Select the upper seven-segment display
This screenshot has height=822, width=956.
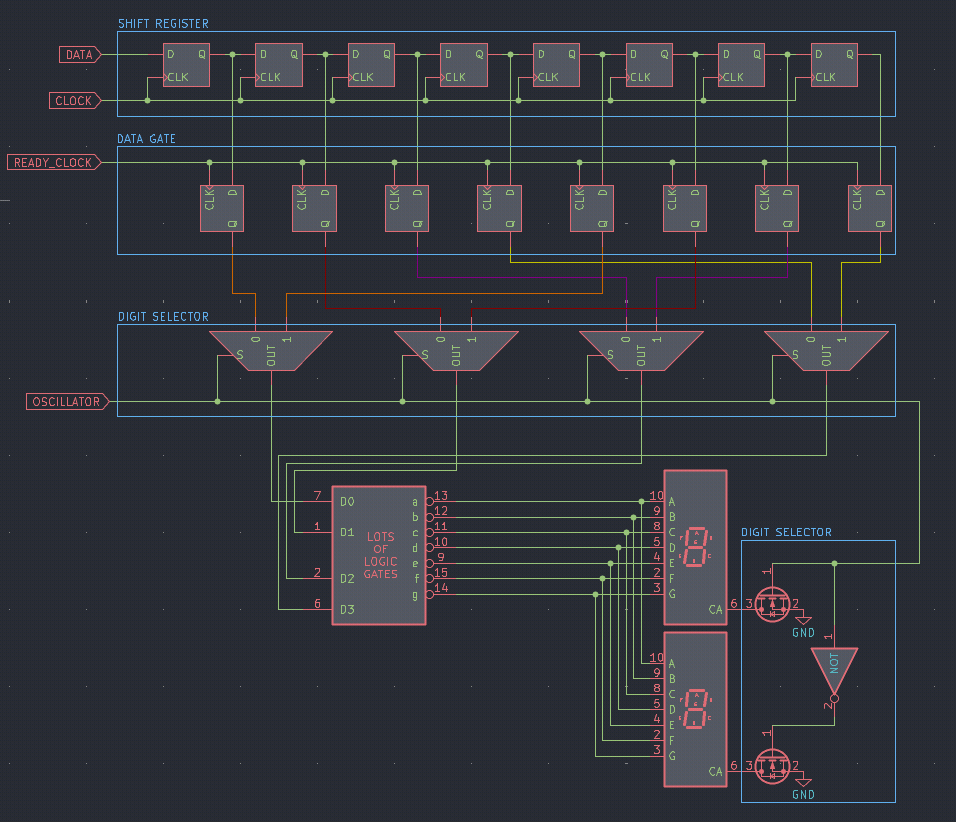point(695,548)
